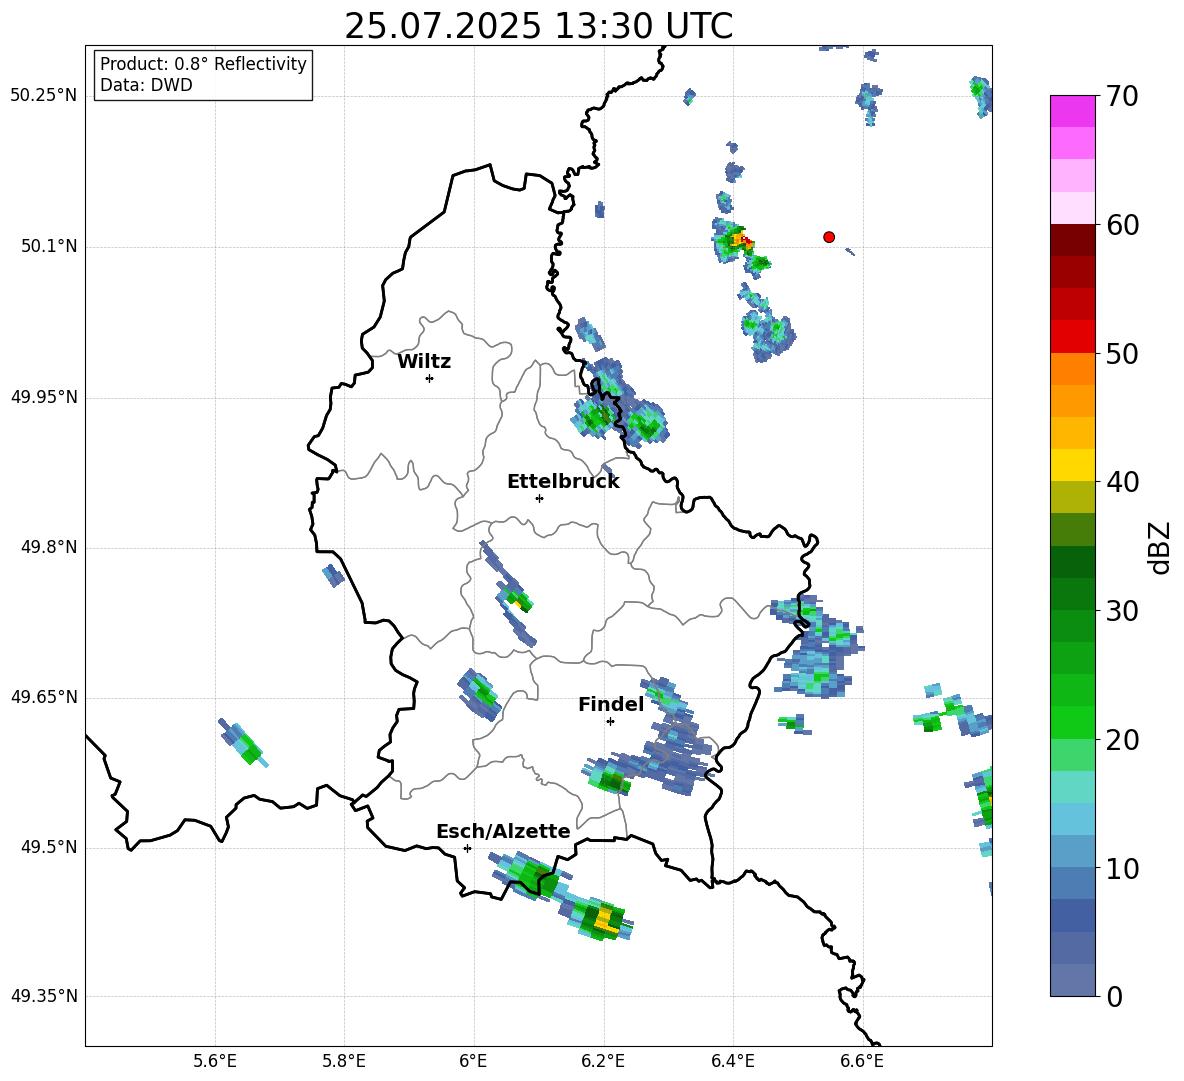
Task: Click the 50 value on the colorbar
Action: coord(1122,353)
